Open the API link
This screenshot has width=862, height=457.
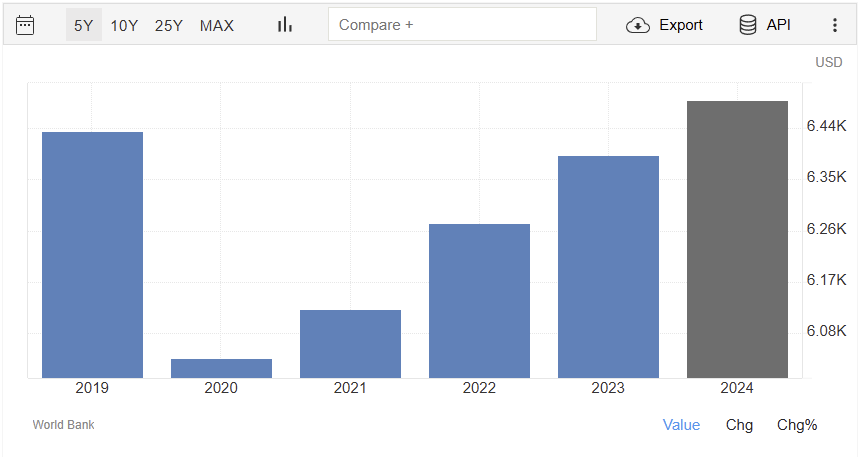point(778,25)
